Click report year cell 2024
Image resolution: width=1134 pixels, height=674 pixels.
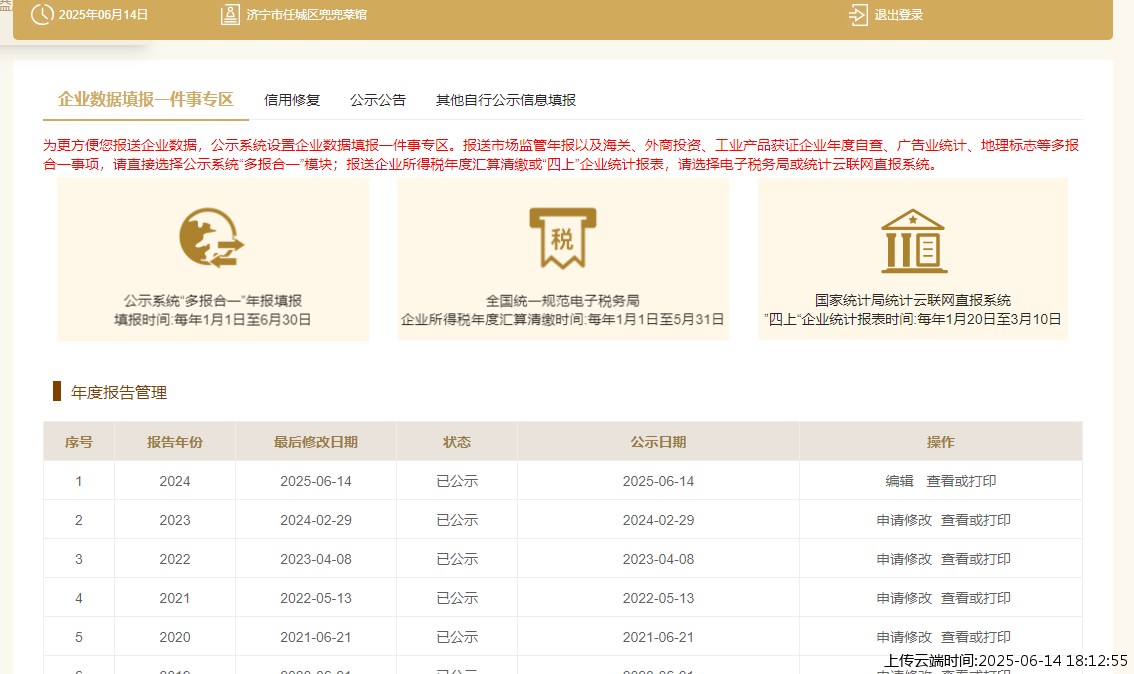point(175,481)
